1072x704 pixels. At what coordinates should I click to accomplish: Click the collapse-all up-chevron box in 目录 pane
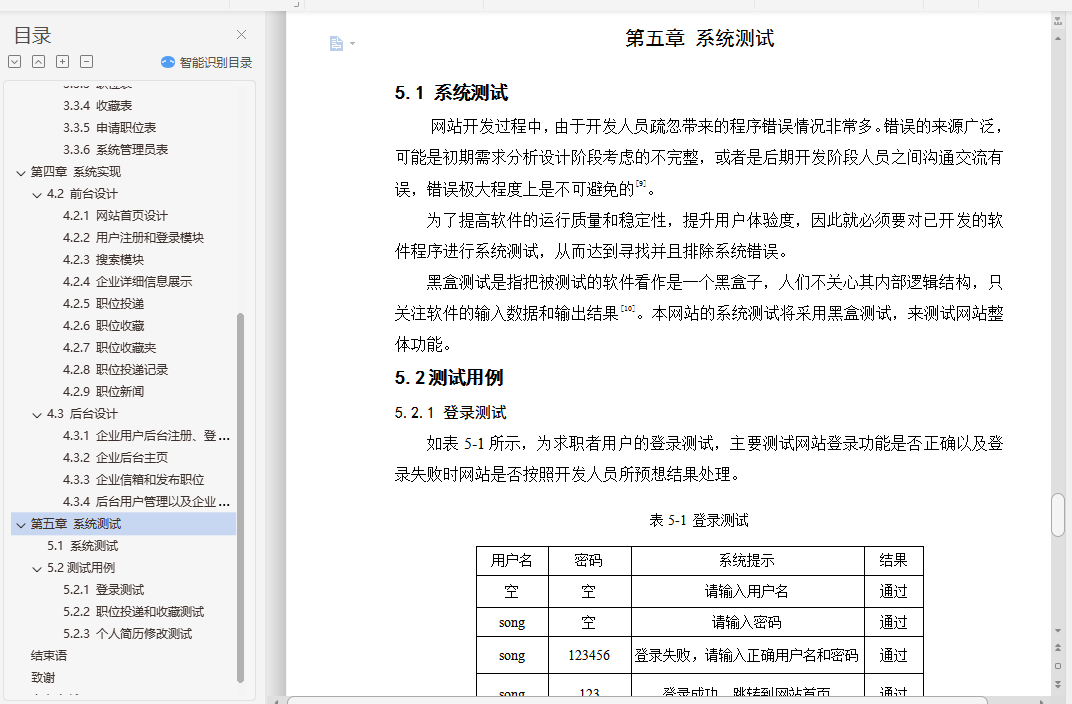tap(38, 62)
